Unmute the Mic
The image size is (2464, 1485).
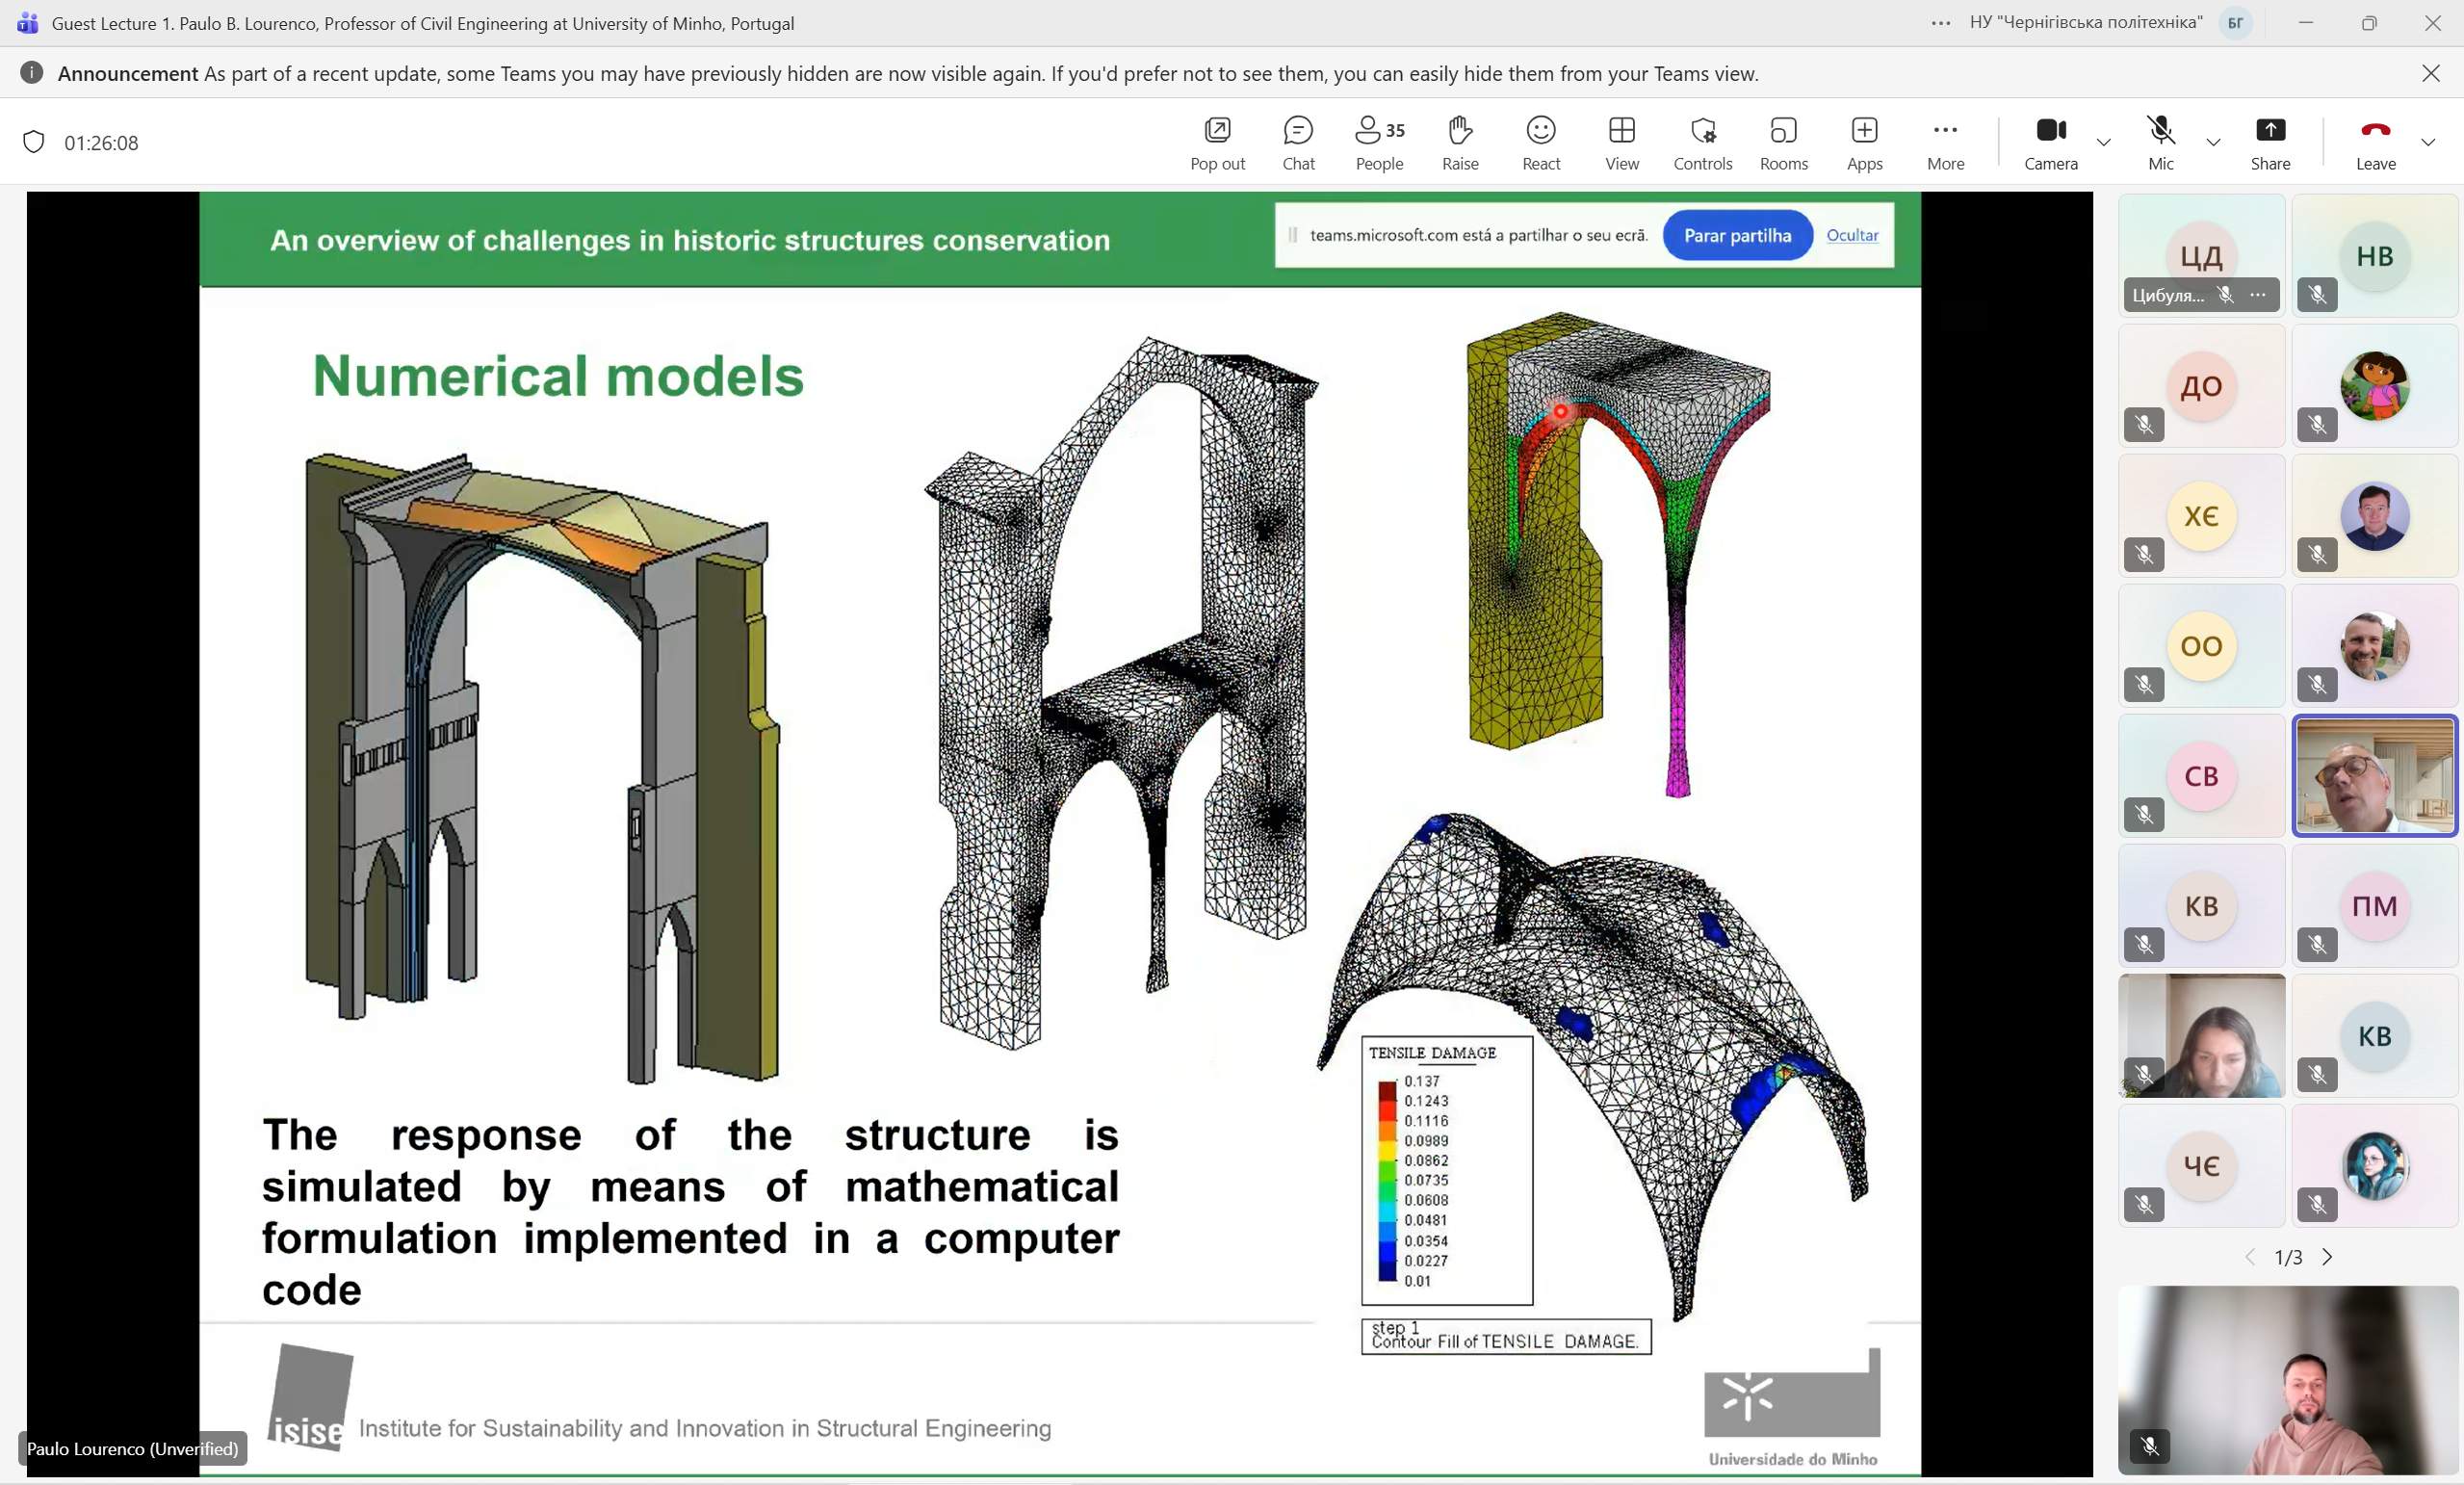(2160, 142)
